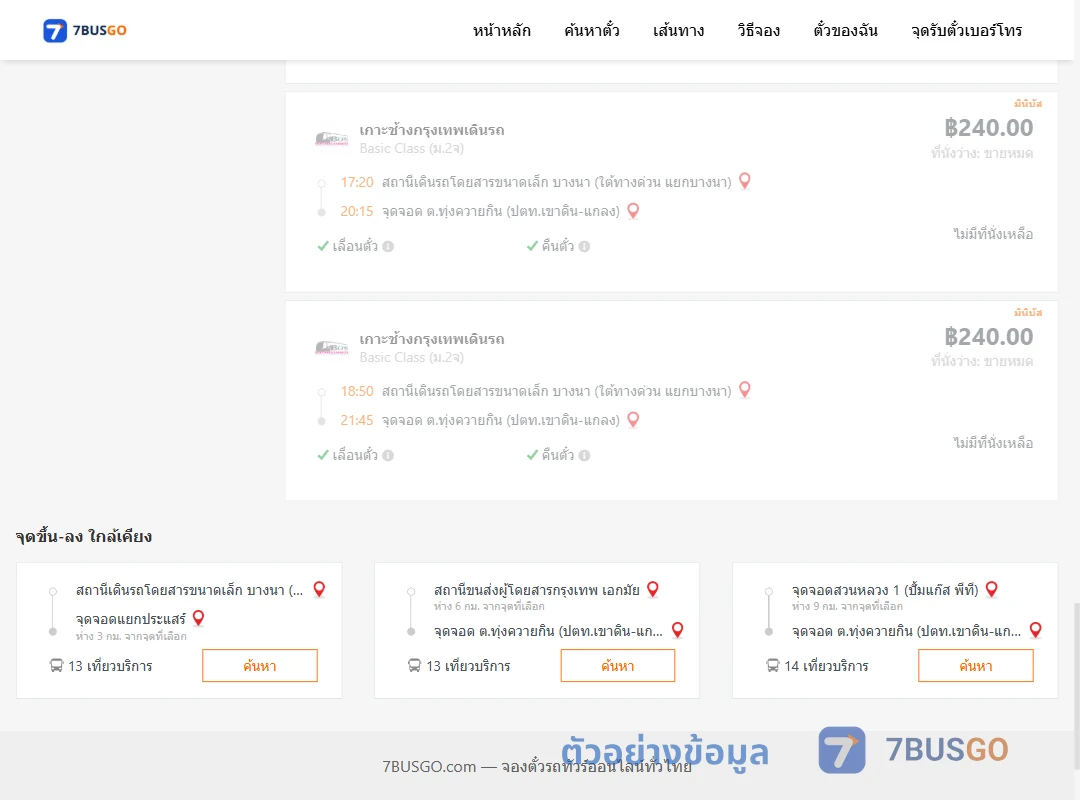The width and height of the screenshot is (1080, 800).
Task: Click map pin for 20:15 arrival stop
Action: pyautogui.click(x=633, y=211)
